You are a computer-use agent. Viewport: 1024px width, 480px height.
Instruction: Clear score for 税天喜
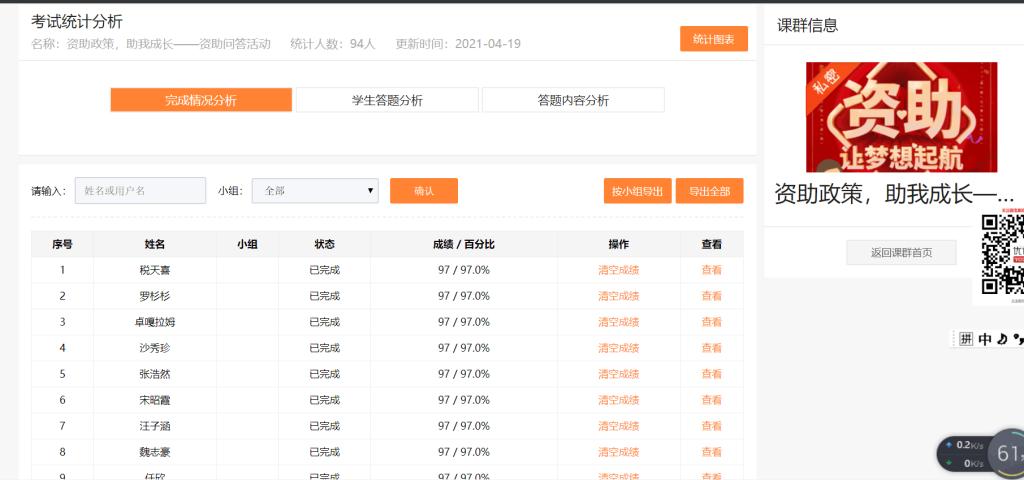pyautogui.click(x=618, y=270)
